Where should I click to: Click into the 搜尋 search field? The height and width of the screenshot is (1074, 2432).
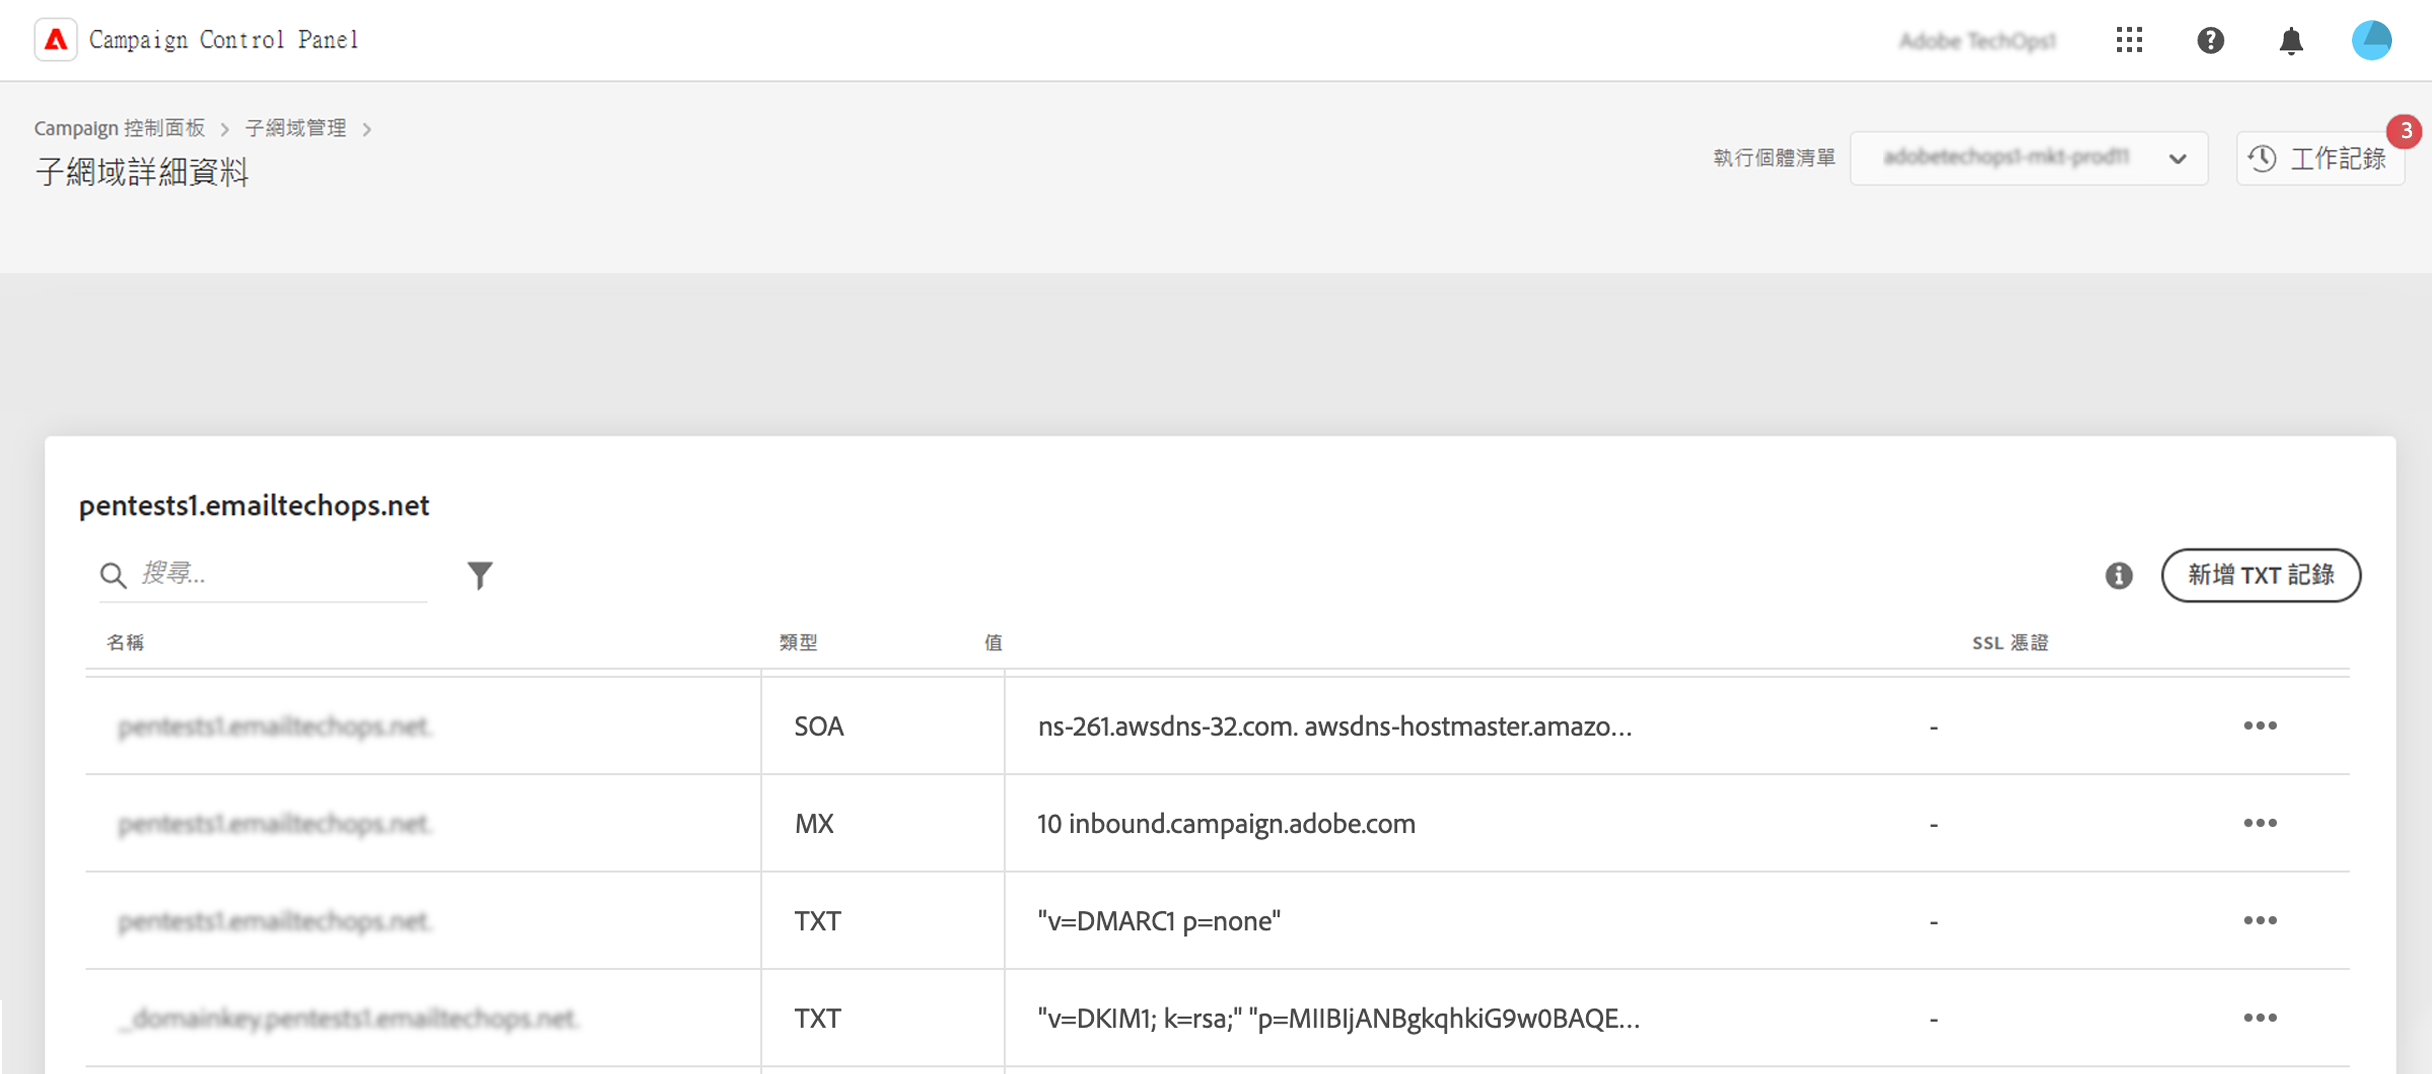pos(280,574)
